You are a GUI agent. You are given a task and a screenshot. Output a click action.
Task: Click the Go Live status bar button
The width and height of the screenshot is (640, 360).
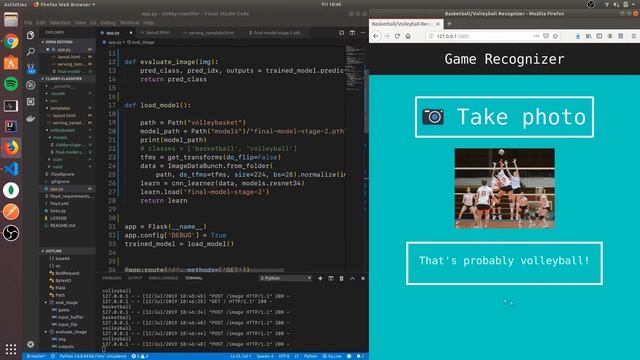pos(332,356)
